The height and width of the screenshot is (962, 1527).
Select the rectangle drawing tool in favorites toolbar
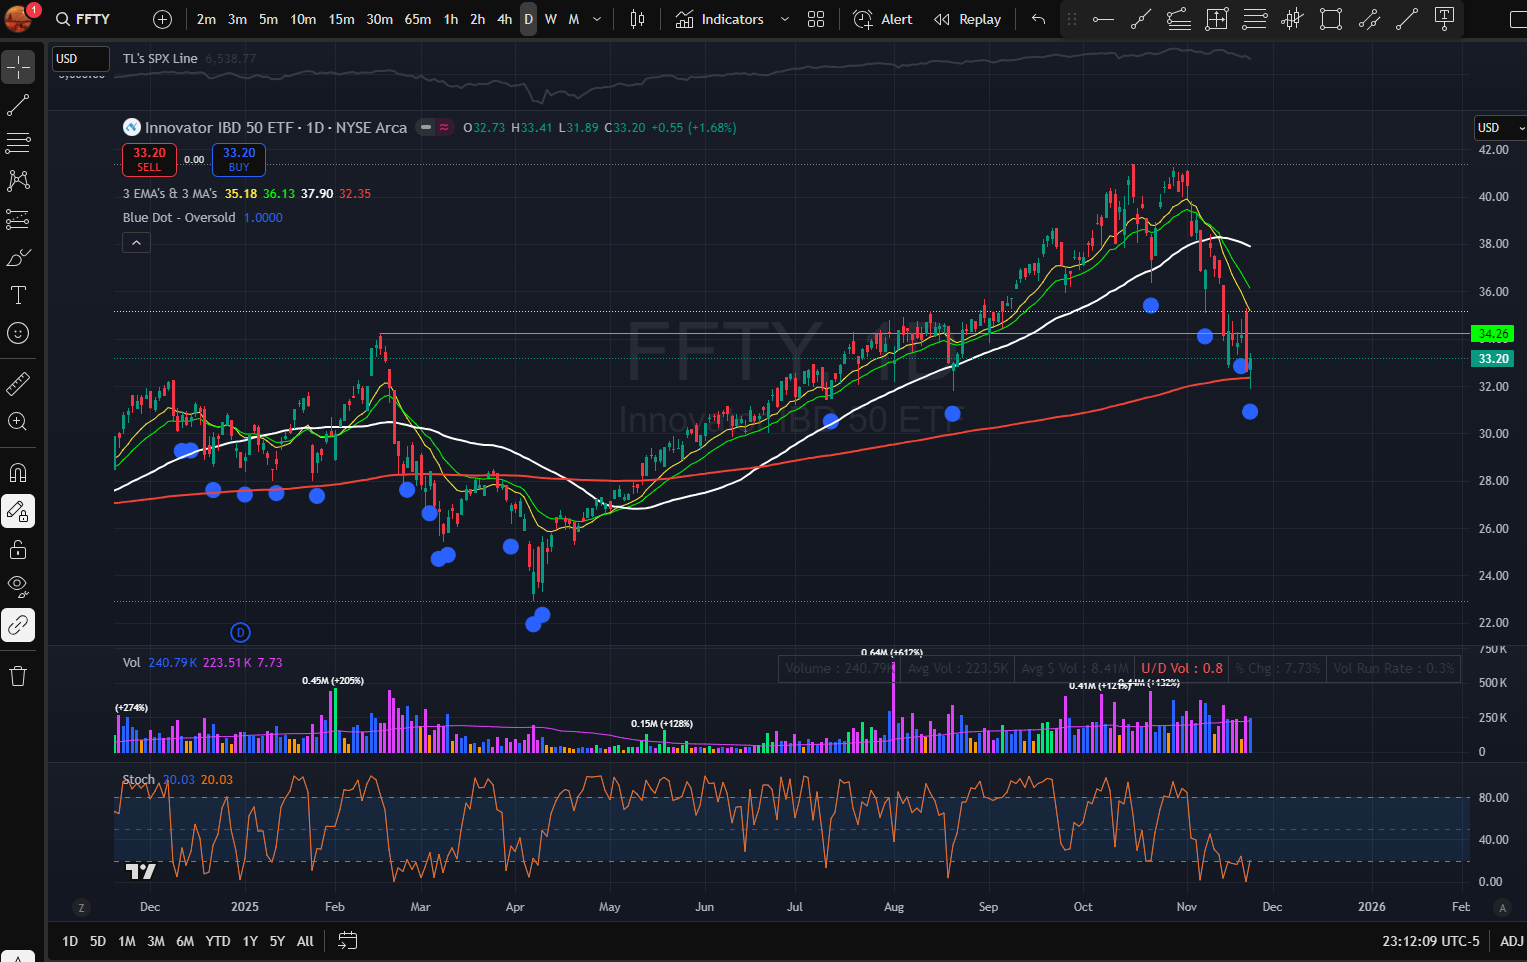point(1331,19)
